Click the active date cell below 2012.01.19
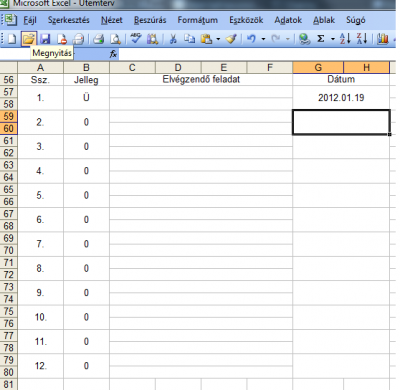400x390 pixels. (341, 122)
